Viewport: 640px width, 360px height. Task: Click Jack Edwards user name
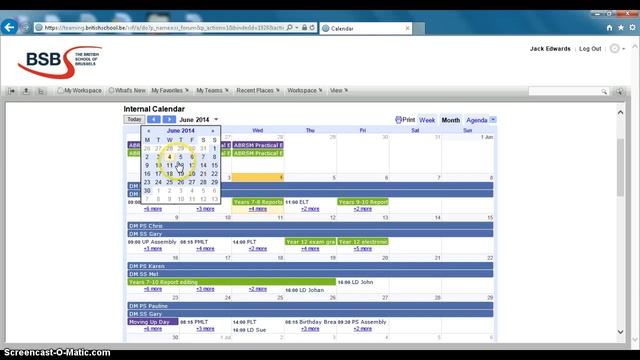(x=550, y=49)
